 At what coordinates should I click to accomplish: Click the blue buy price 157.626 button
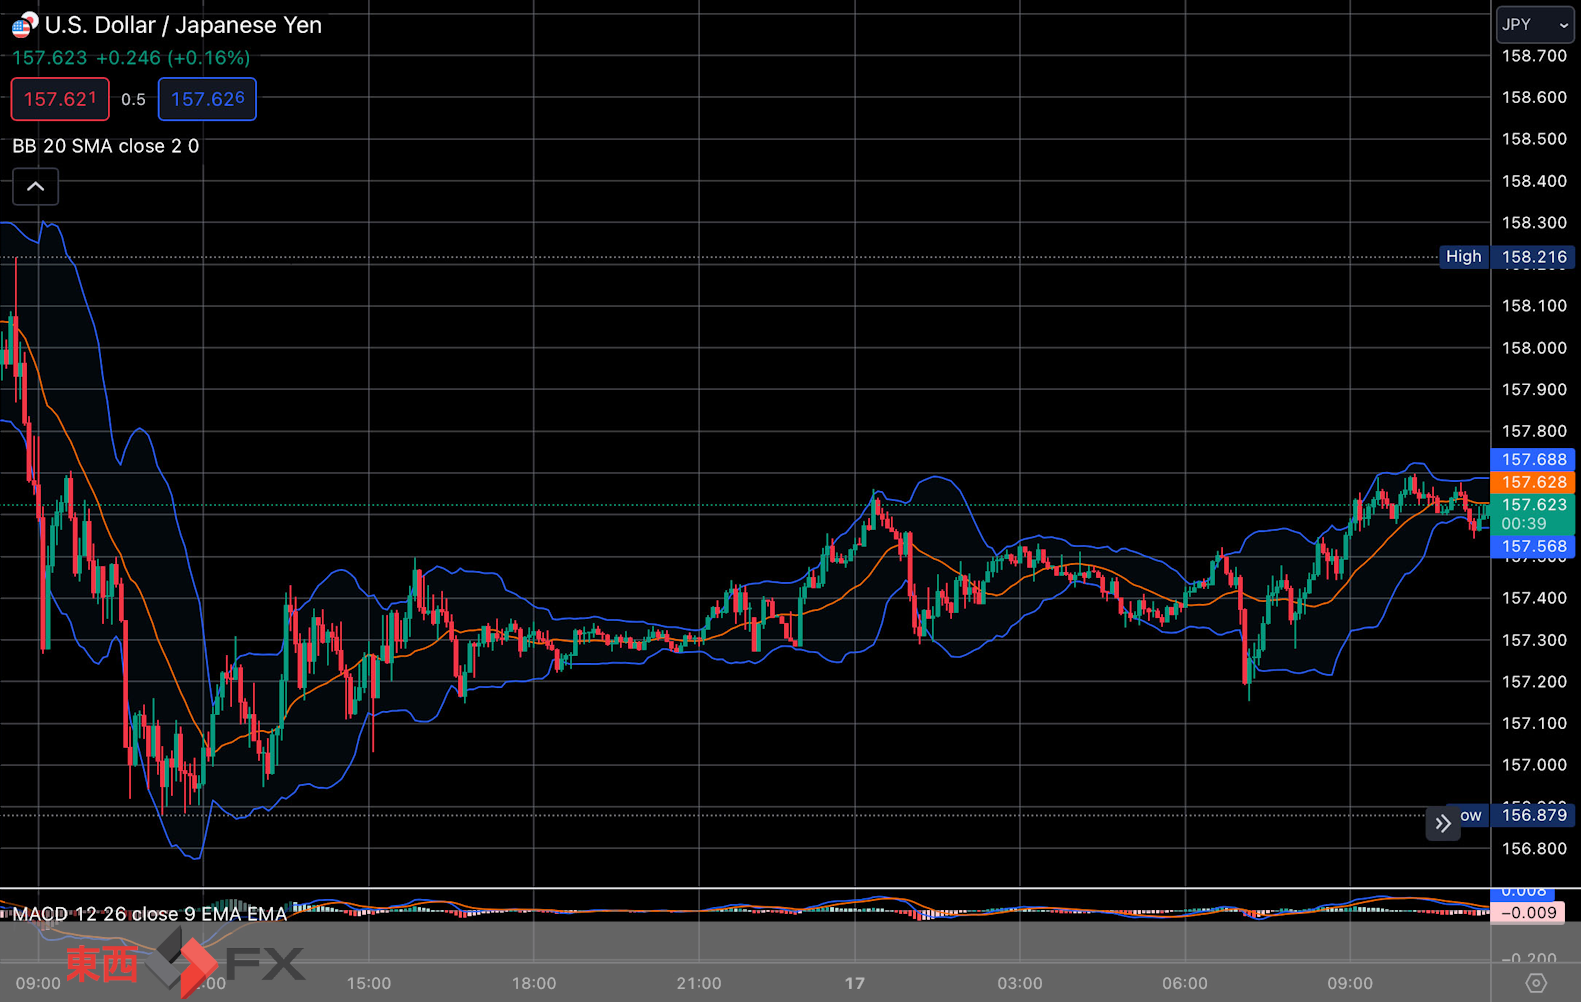click(x=207, y=99)
